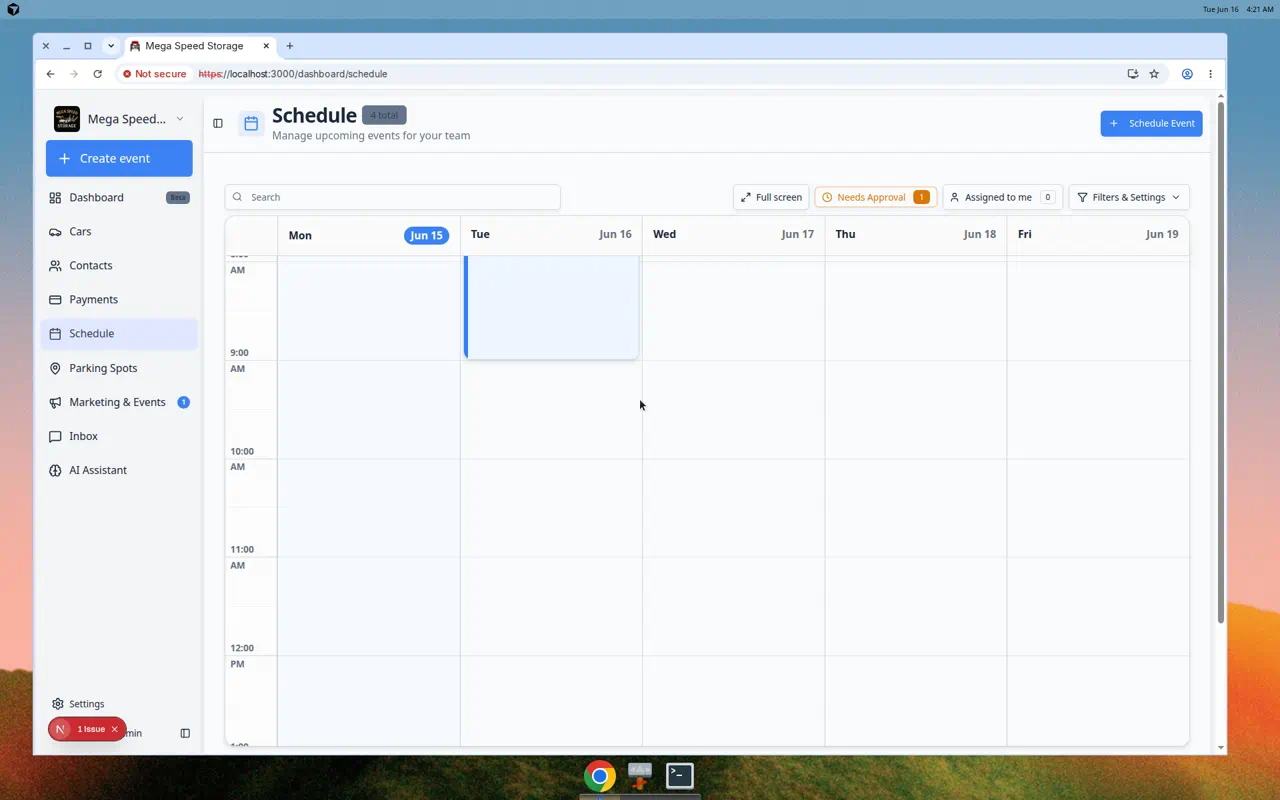
Task: Reload the page in Chrome
Action: click(x=97, y=74)
